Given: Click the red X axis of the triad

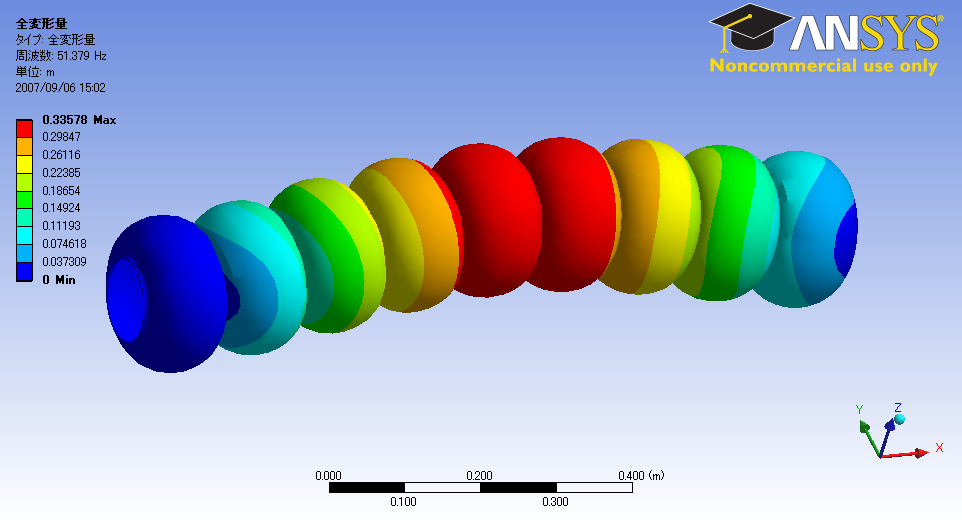Looking at the screenshot, I should pyautogui.click(x=906, y=454).
